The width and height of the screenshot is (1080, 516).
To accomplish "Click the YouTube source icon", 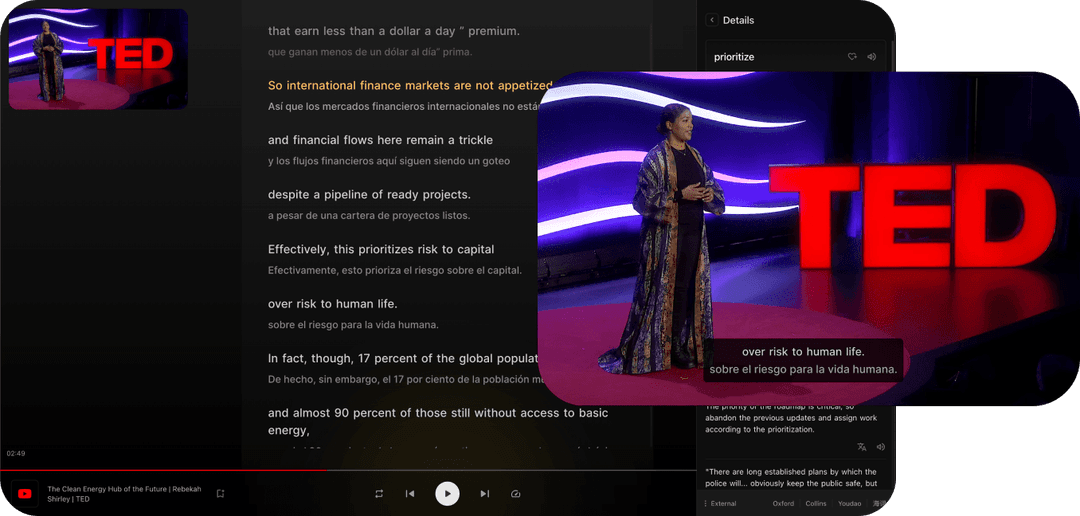I will pyautogui.click(x=25, y=493).
